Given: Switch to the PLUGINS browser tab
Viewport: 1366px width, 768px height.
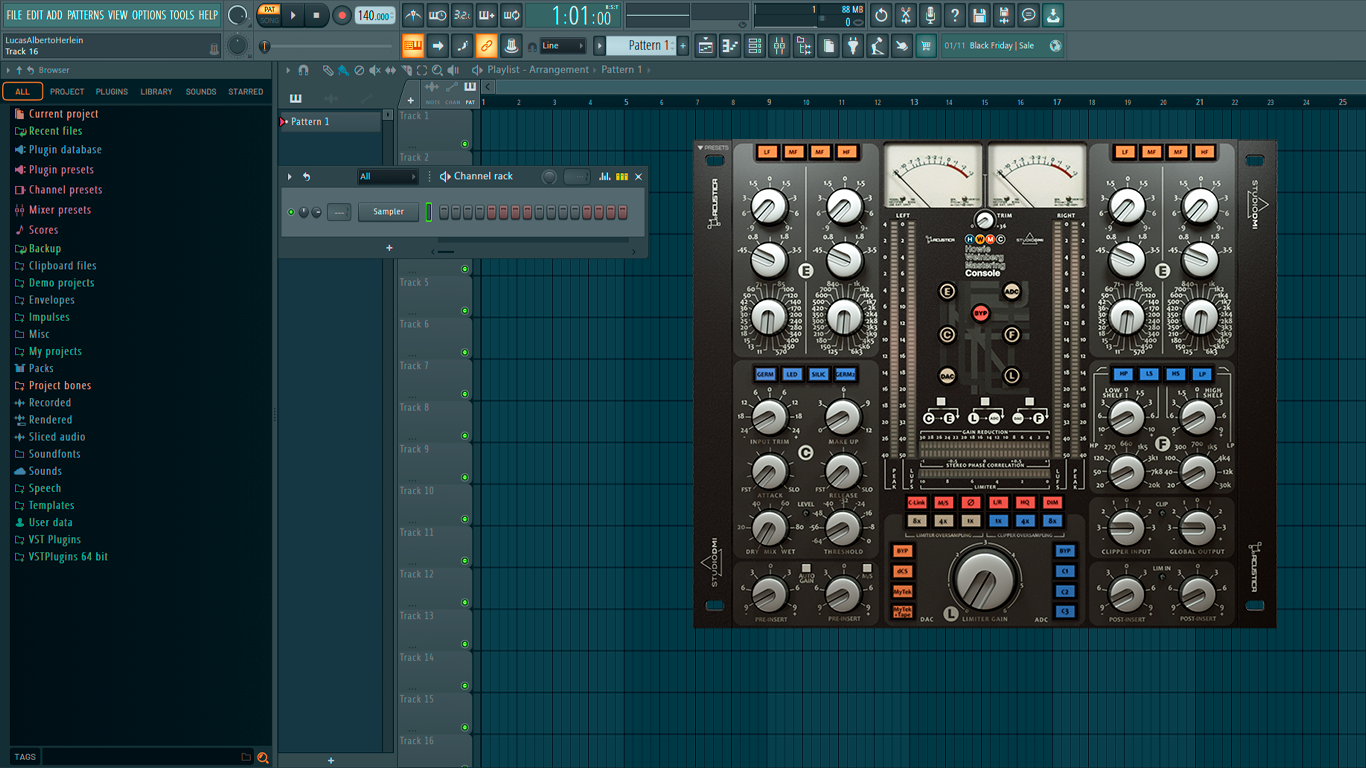Looking at the screenshot, I should (x=111, y=92).
